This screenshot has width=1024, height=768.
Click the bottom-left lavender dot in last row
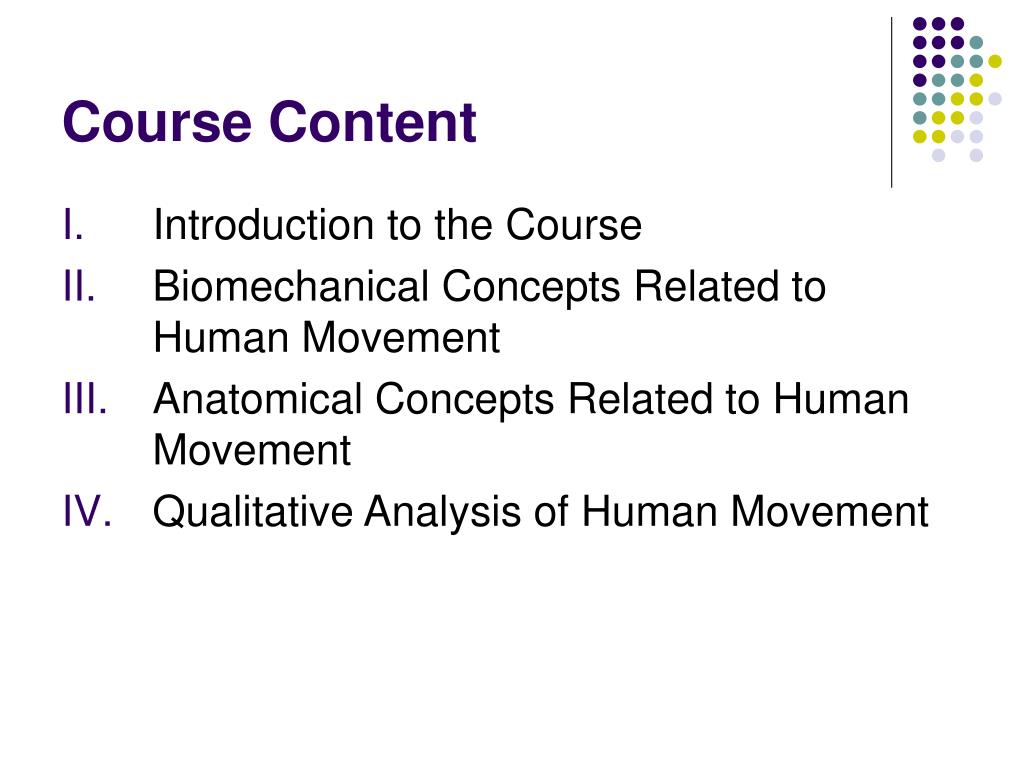(x=938, y=155)
